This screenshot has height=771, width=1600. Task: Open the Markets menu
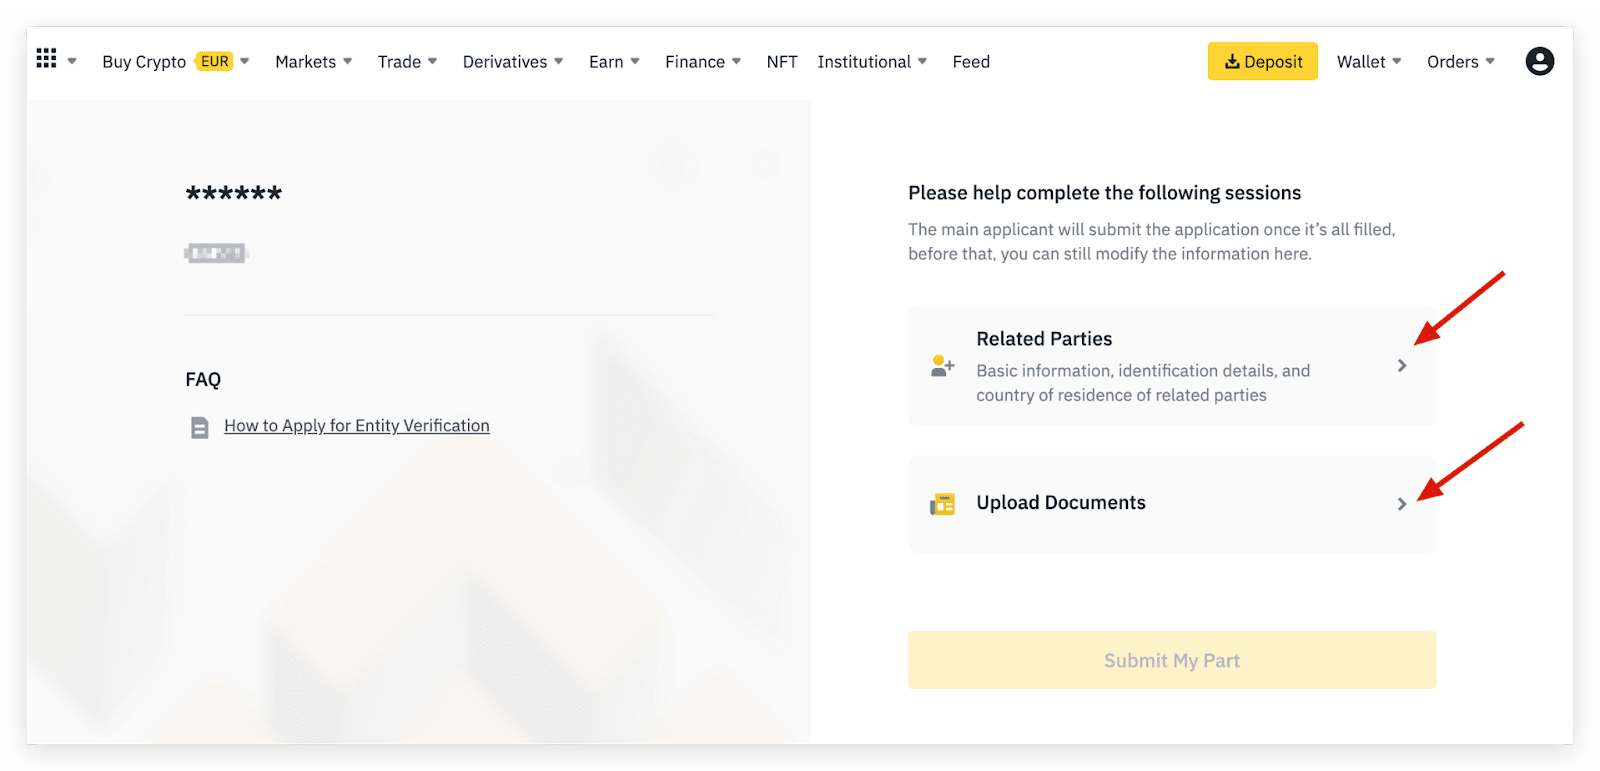(313, 62)
